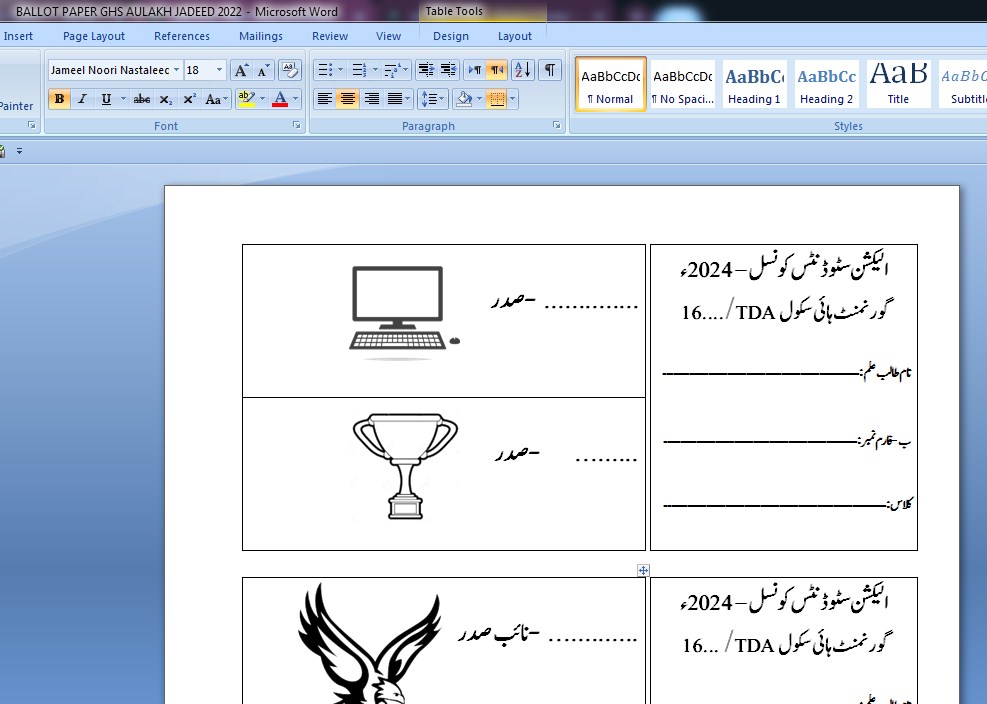Switch to left-to-right text direction

tap(474, 70)
